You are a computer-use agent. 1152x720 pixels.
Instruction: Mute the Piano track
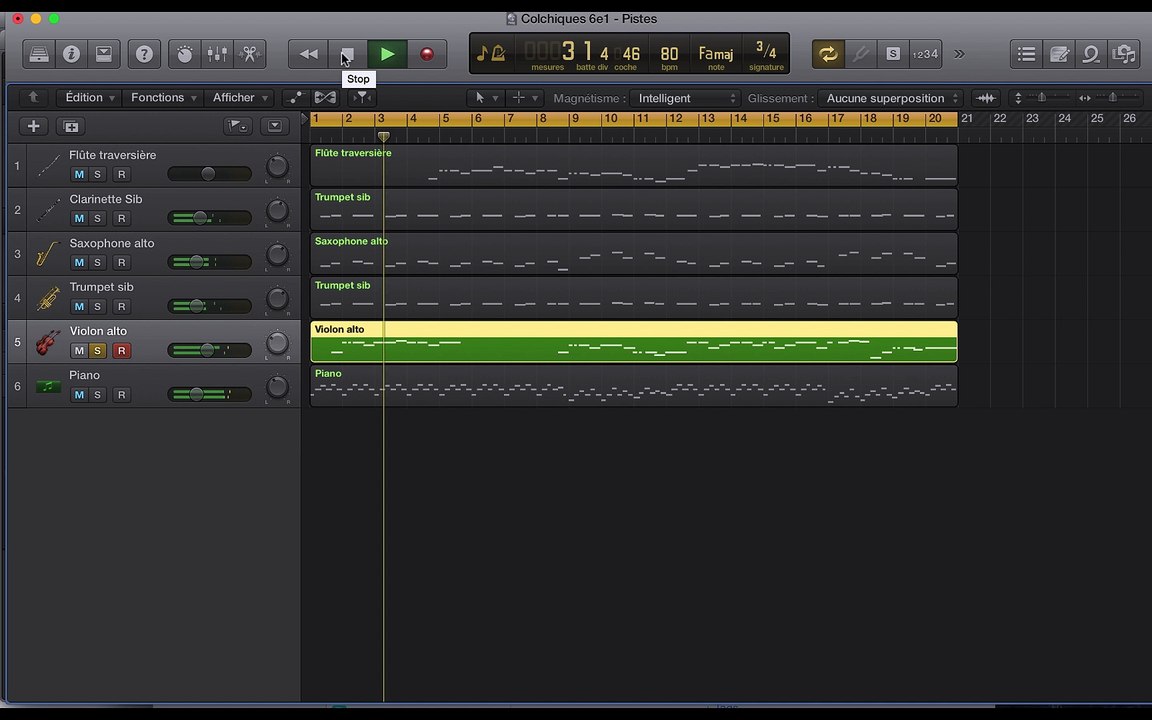(79, 395)
